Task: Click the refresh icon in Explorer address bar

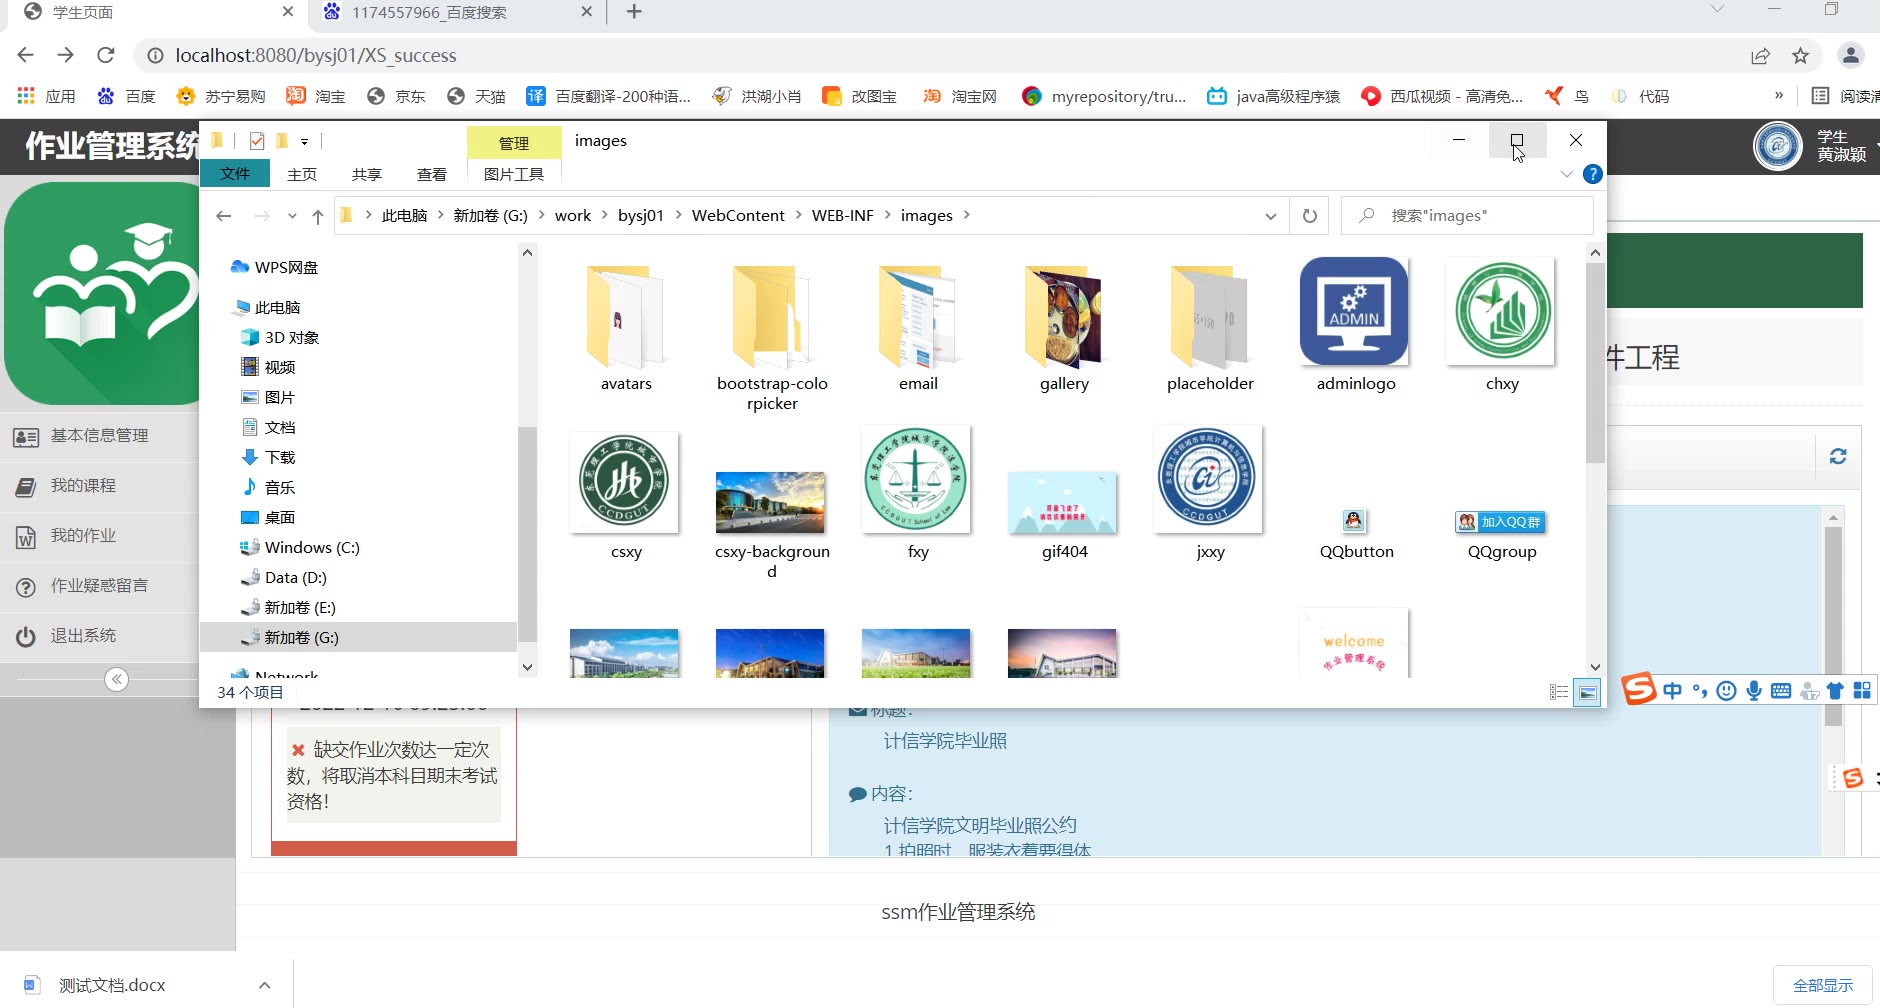Action: tap(1309, 216)
